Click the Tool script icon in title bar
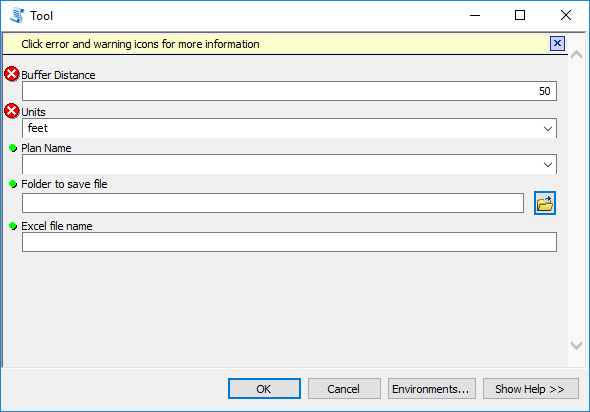The image size is (590, 412). click(17, 15)
